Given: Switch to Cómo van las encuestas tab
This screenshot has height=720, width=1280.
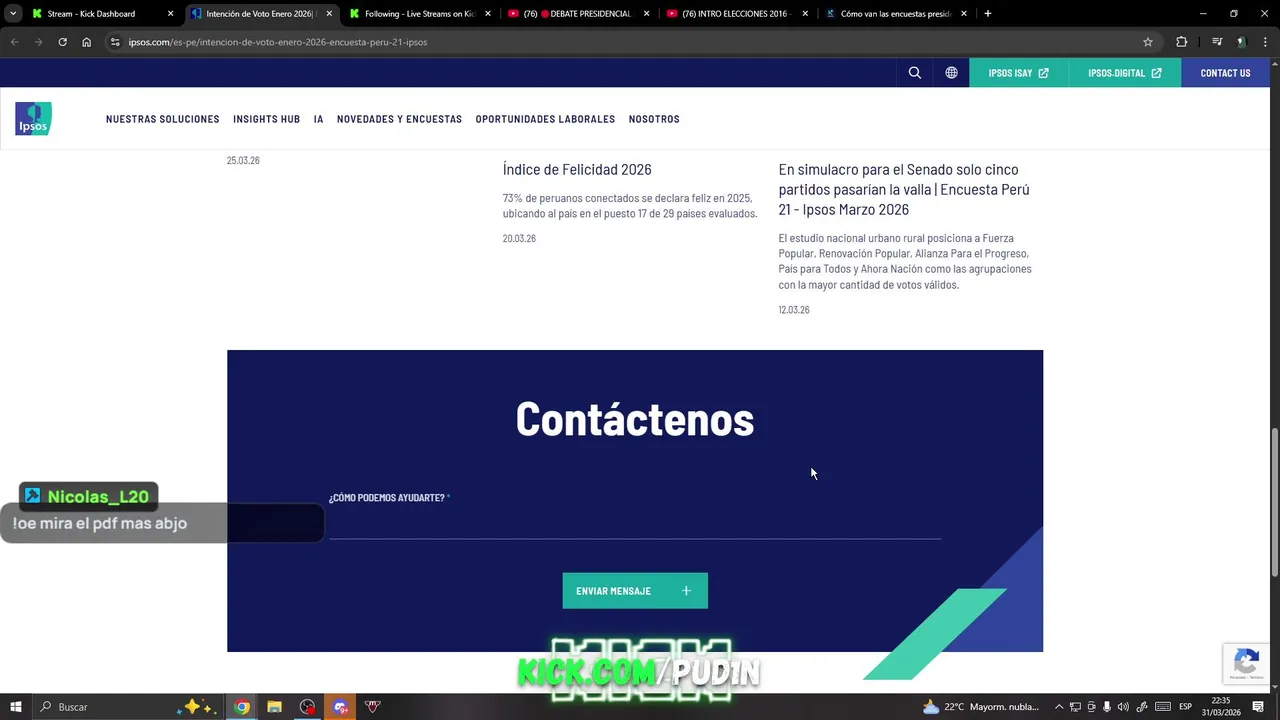Looking at the screenshot, I should coord(897,14).
